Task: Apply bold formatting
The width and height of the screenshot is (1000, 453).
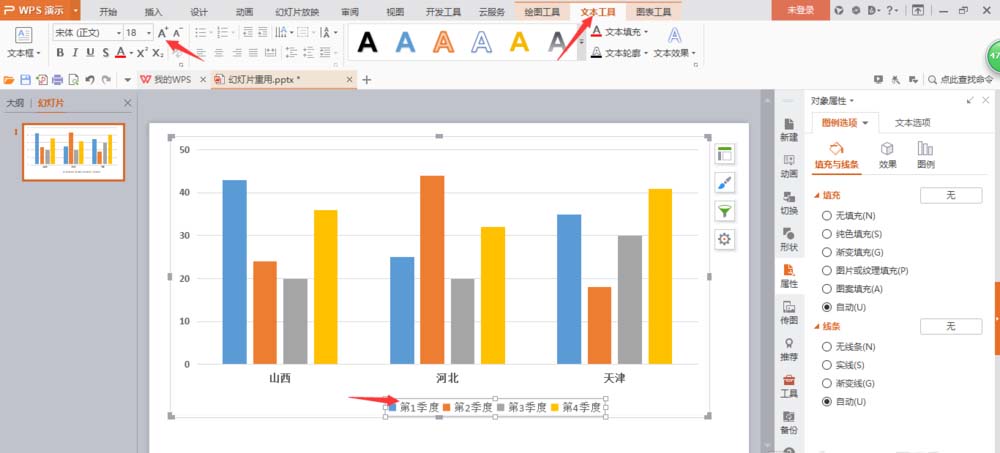Action: tap(60, 53)
